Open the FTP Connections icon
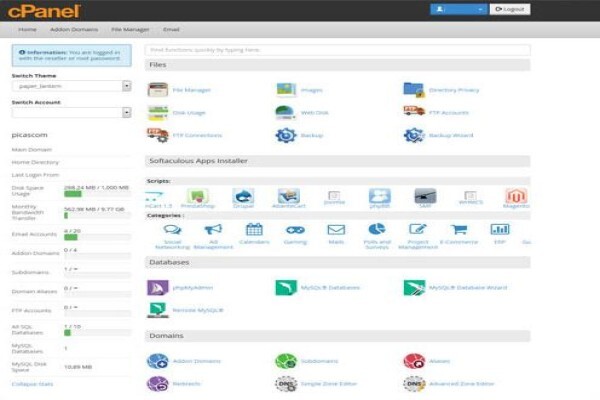The height and width of the screenshot is (400, 600). [158, 135]
